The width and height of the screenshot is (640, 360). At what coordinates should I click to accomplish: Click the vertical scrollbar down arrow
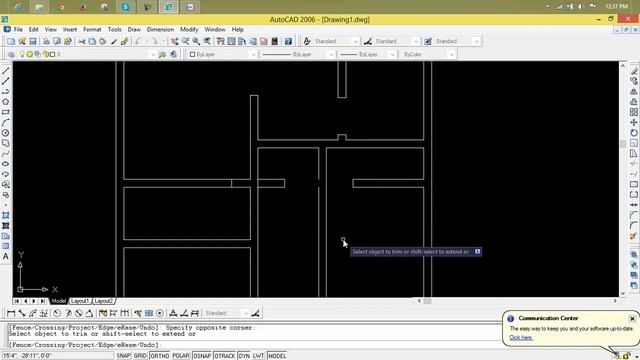point(623,293)
